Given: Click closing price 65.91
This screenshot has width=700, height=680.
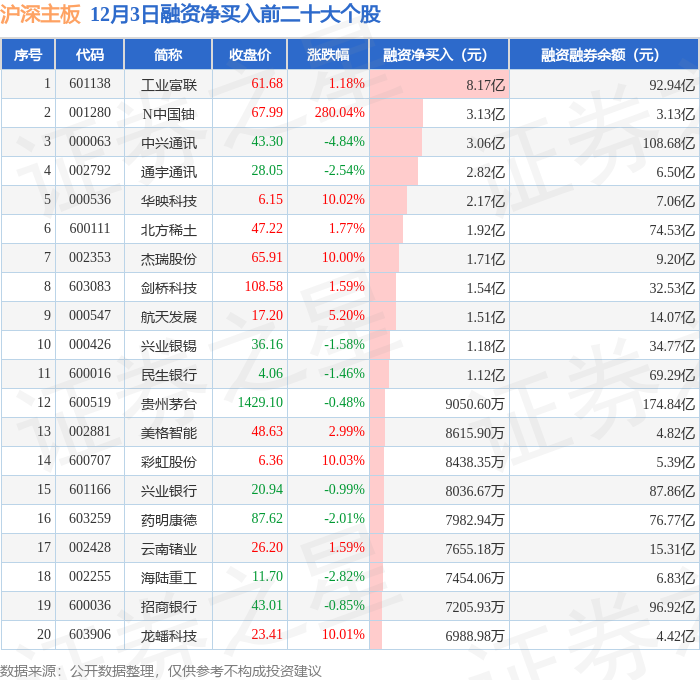Looking at the screenshot, I should [x=267, y=258].
